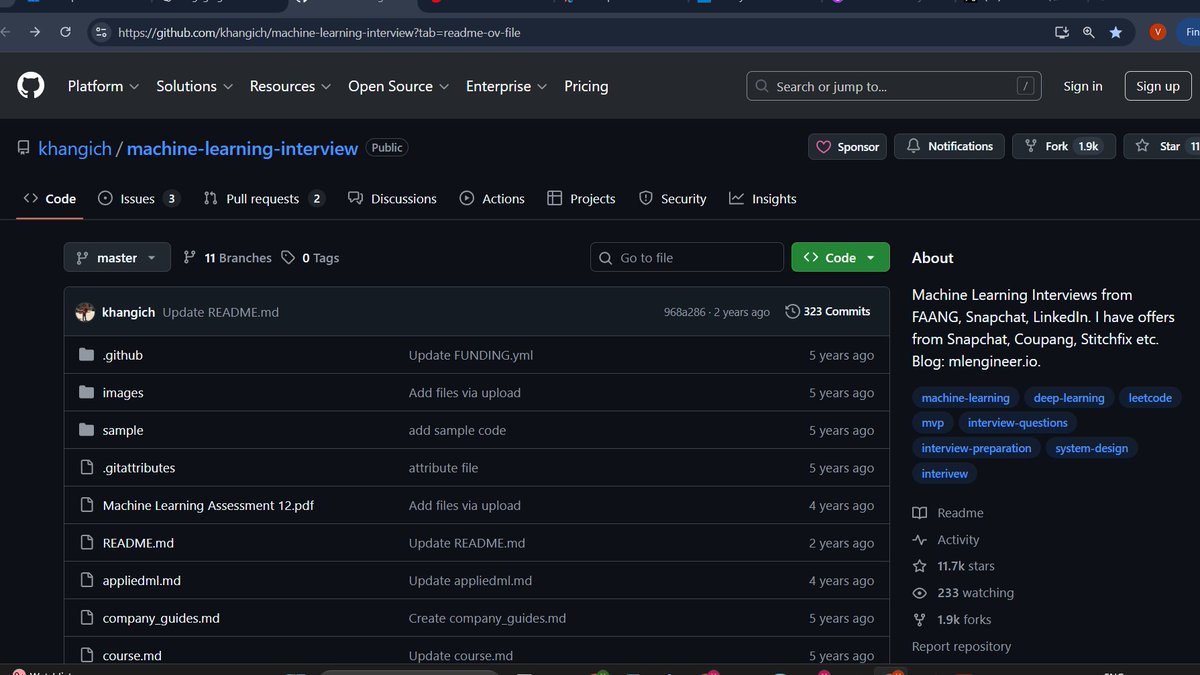Screen dimensions: 1200x675
Task: Reload the page with browser refresh icon
Action: (x=66, y=32)
